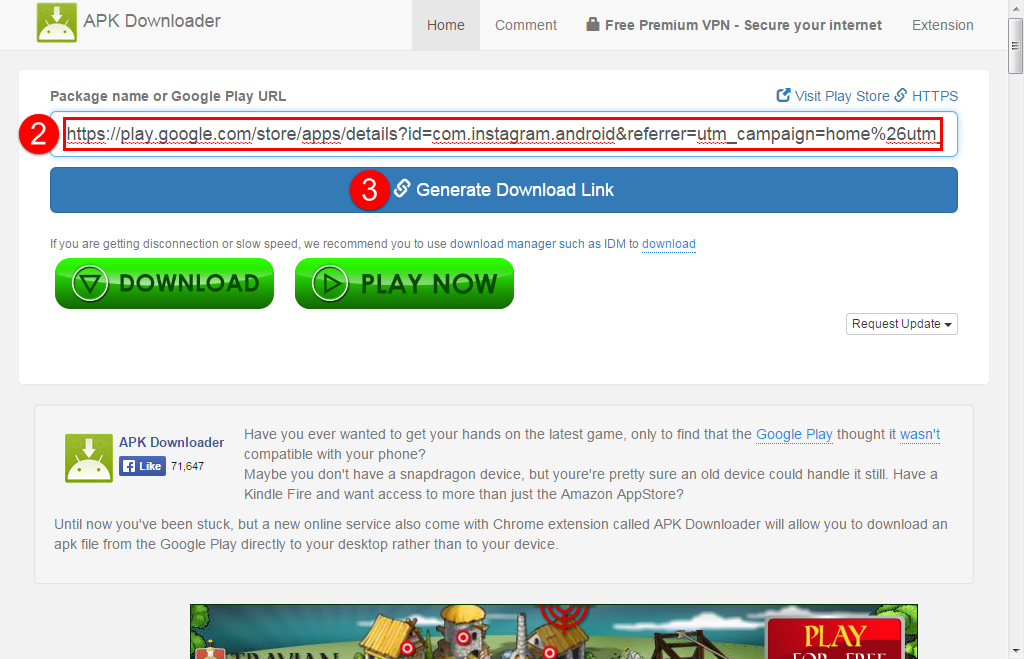Click the APK Downloader site title text
The image size is (1024, 659).
pyautogui.click(x=152, y=21)
